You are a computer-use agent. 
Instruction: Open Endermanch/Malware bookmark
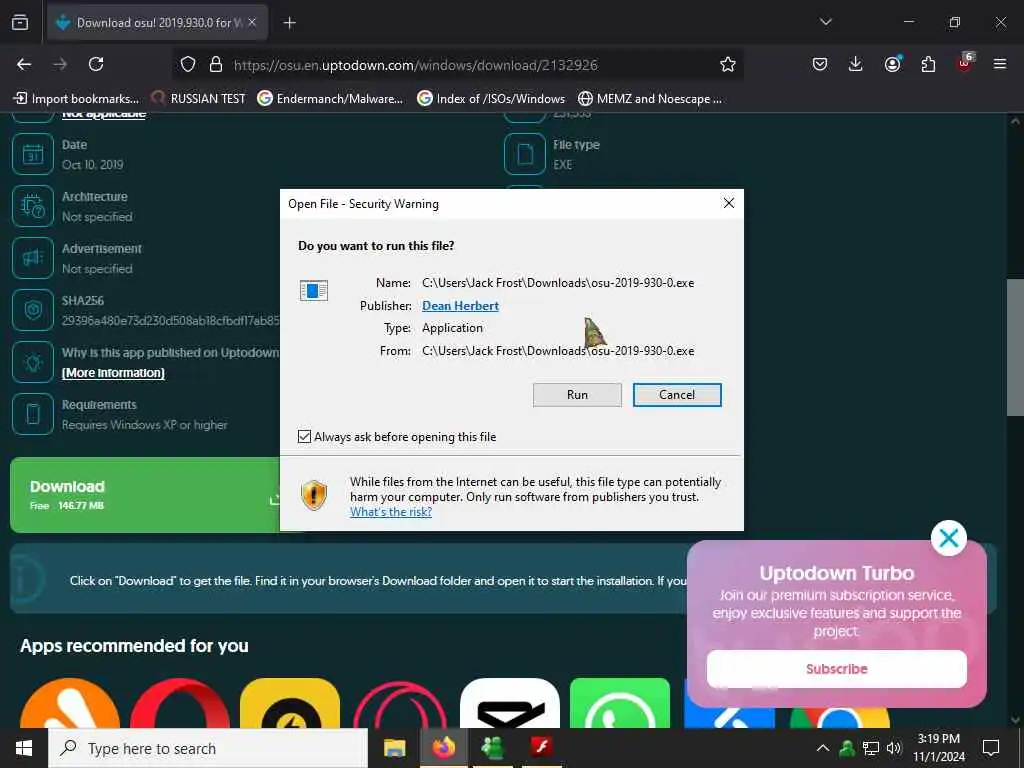tap(330, 99)
